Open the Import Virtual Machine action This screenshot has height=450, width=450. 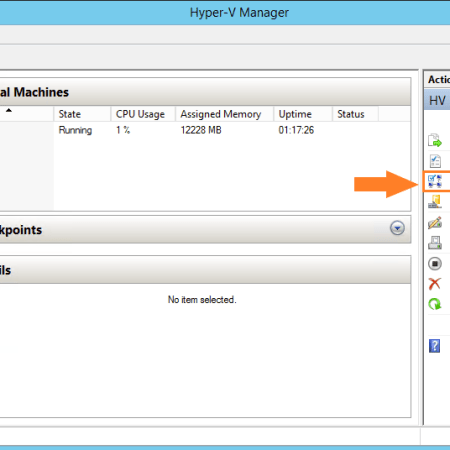(x=435, y=140)
